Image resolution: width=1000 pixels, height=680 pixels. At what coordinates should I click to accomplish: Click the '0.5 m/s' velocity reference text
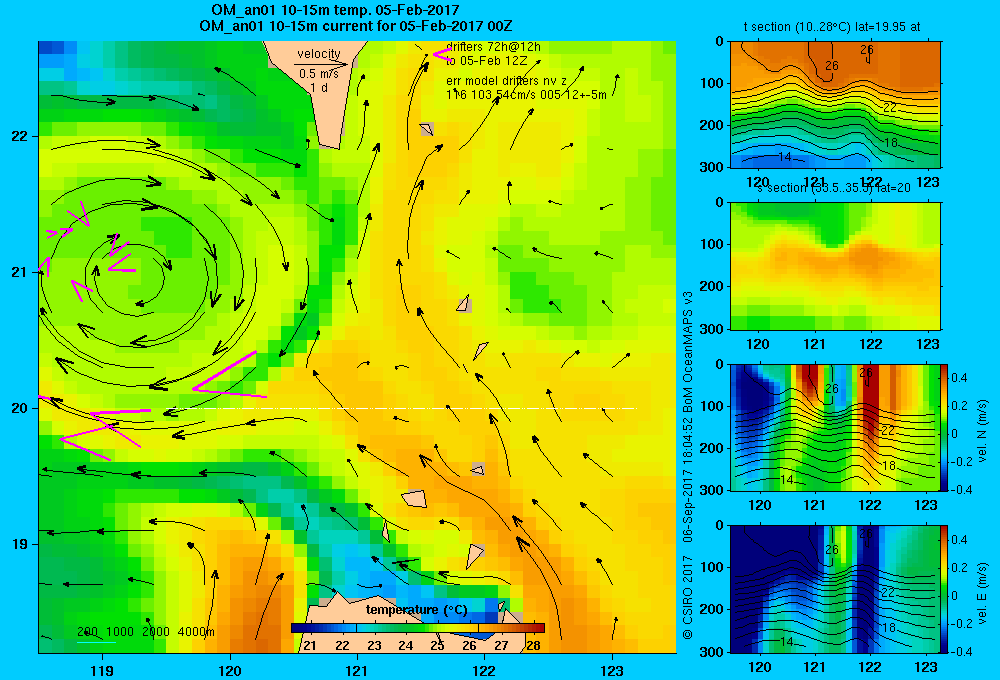pyautogui.click(x=319, y=74)
